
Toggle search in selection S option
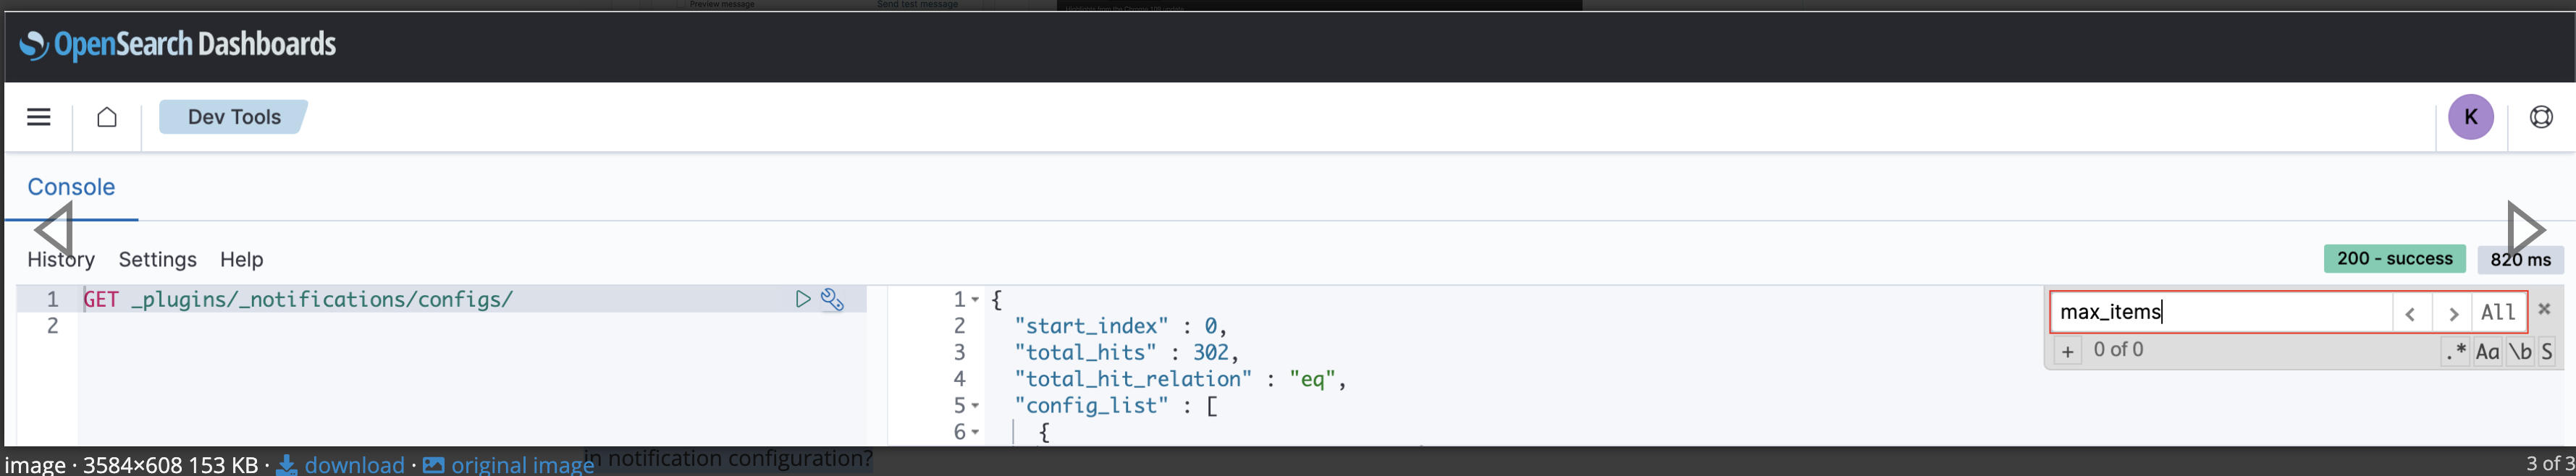(x=2546, y=351)
